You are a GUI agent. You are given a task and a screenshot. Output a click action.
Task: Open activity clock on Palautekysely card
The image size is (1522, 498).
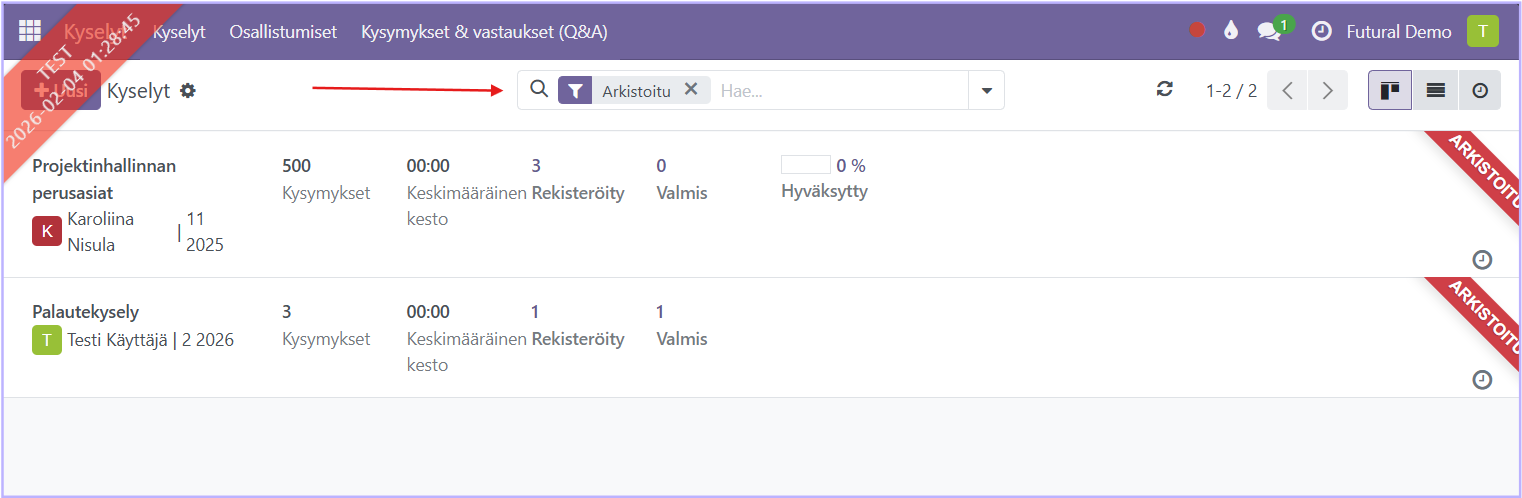1483,380
